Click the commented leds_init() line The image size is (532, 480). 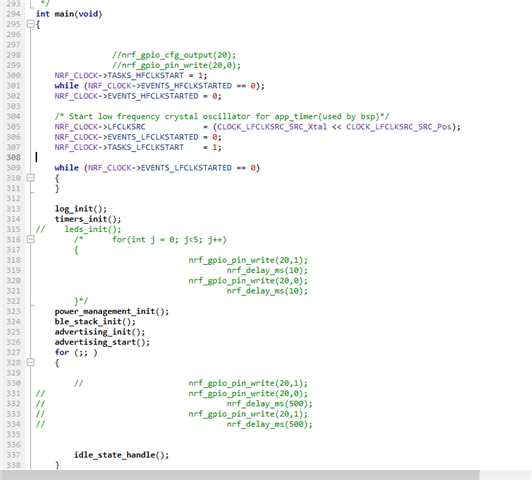coord(78,229)
